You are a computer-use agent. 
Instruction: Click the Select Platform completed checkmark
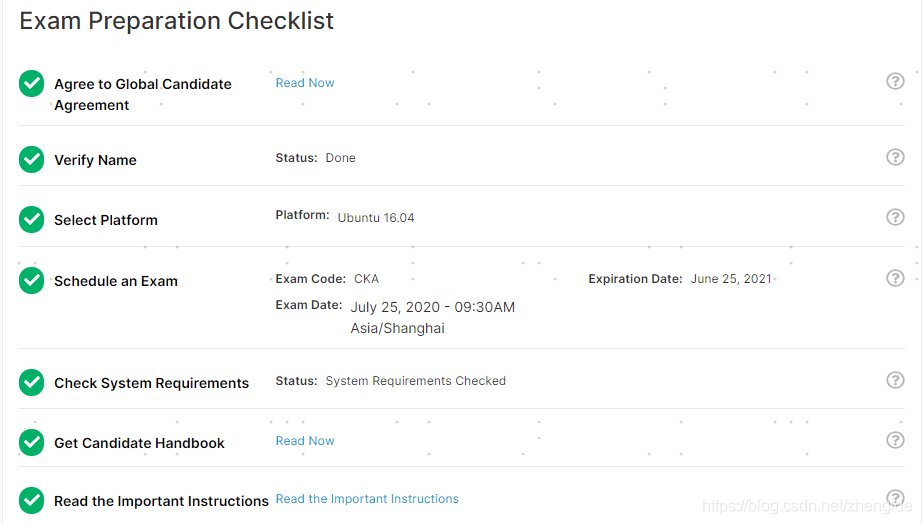(32, 219)
